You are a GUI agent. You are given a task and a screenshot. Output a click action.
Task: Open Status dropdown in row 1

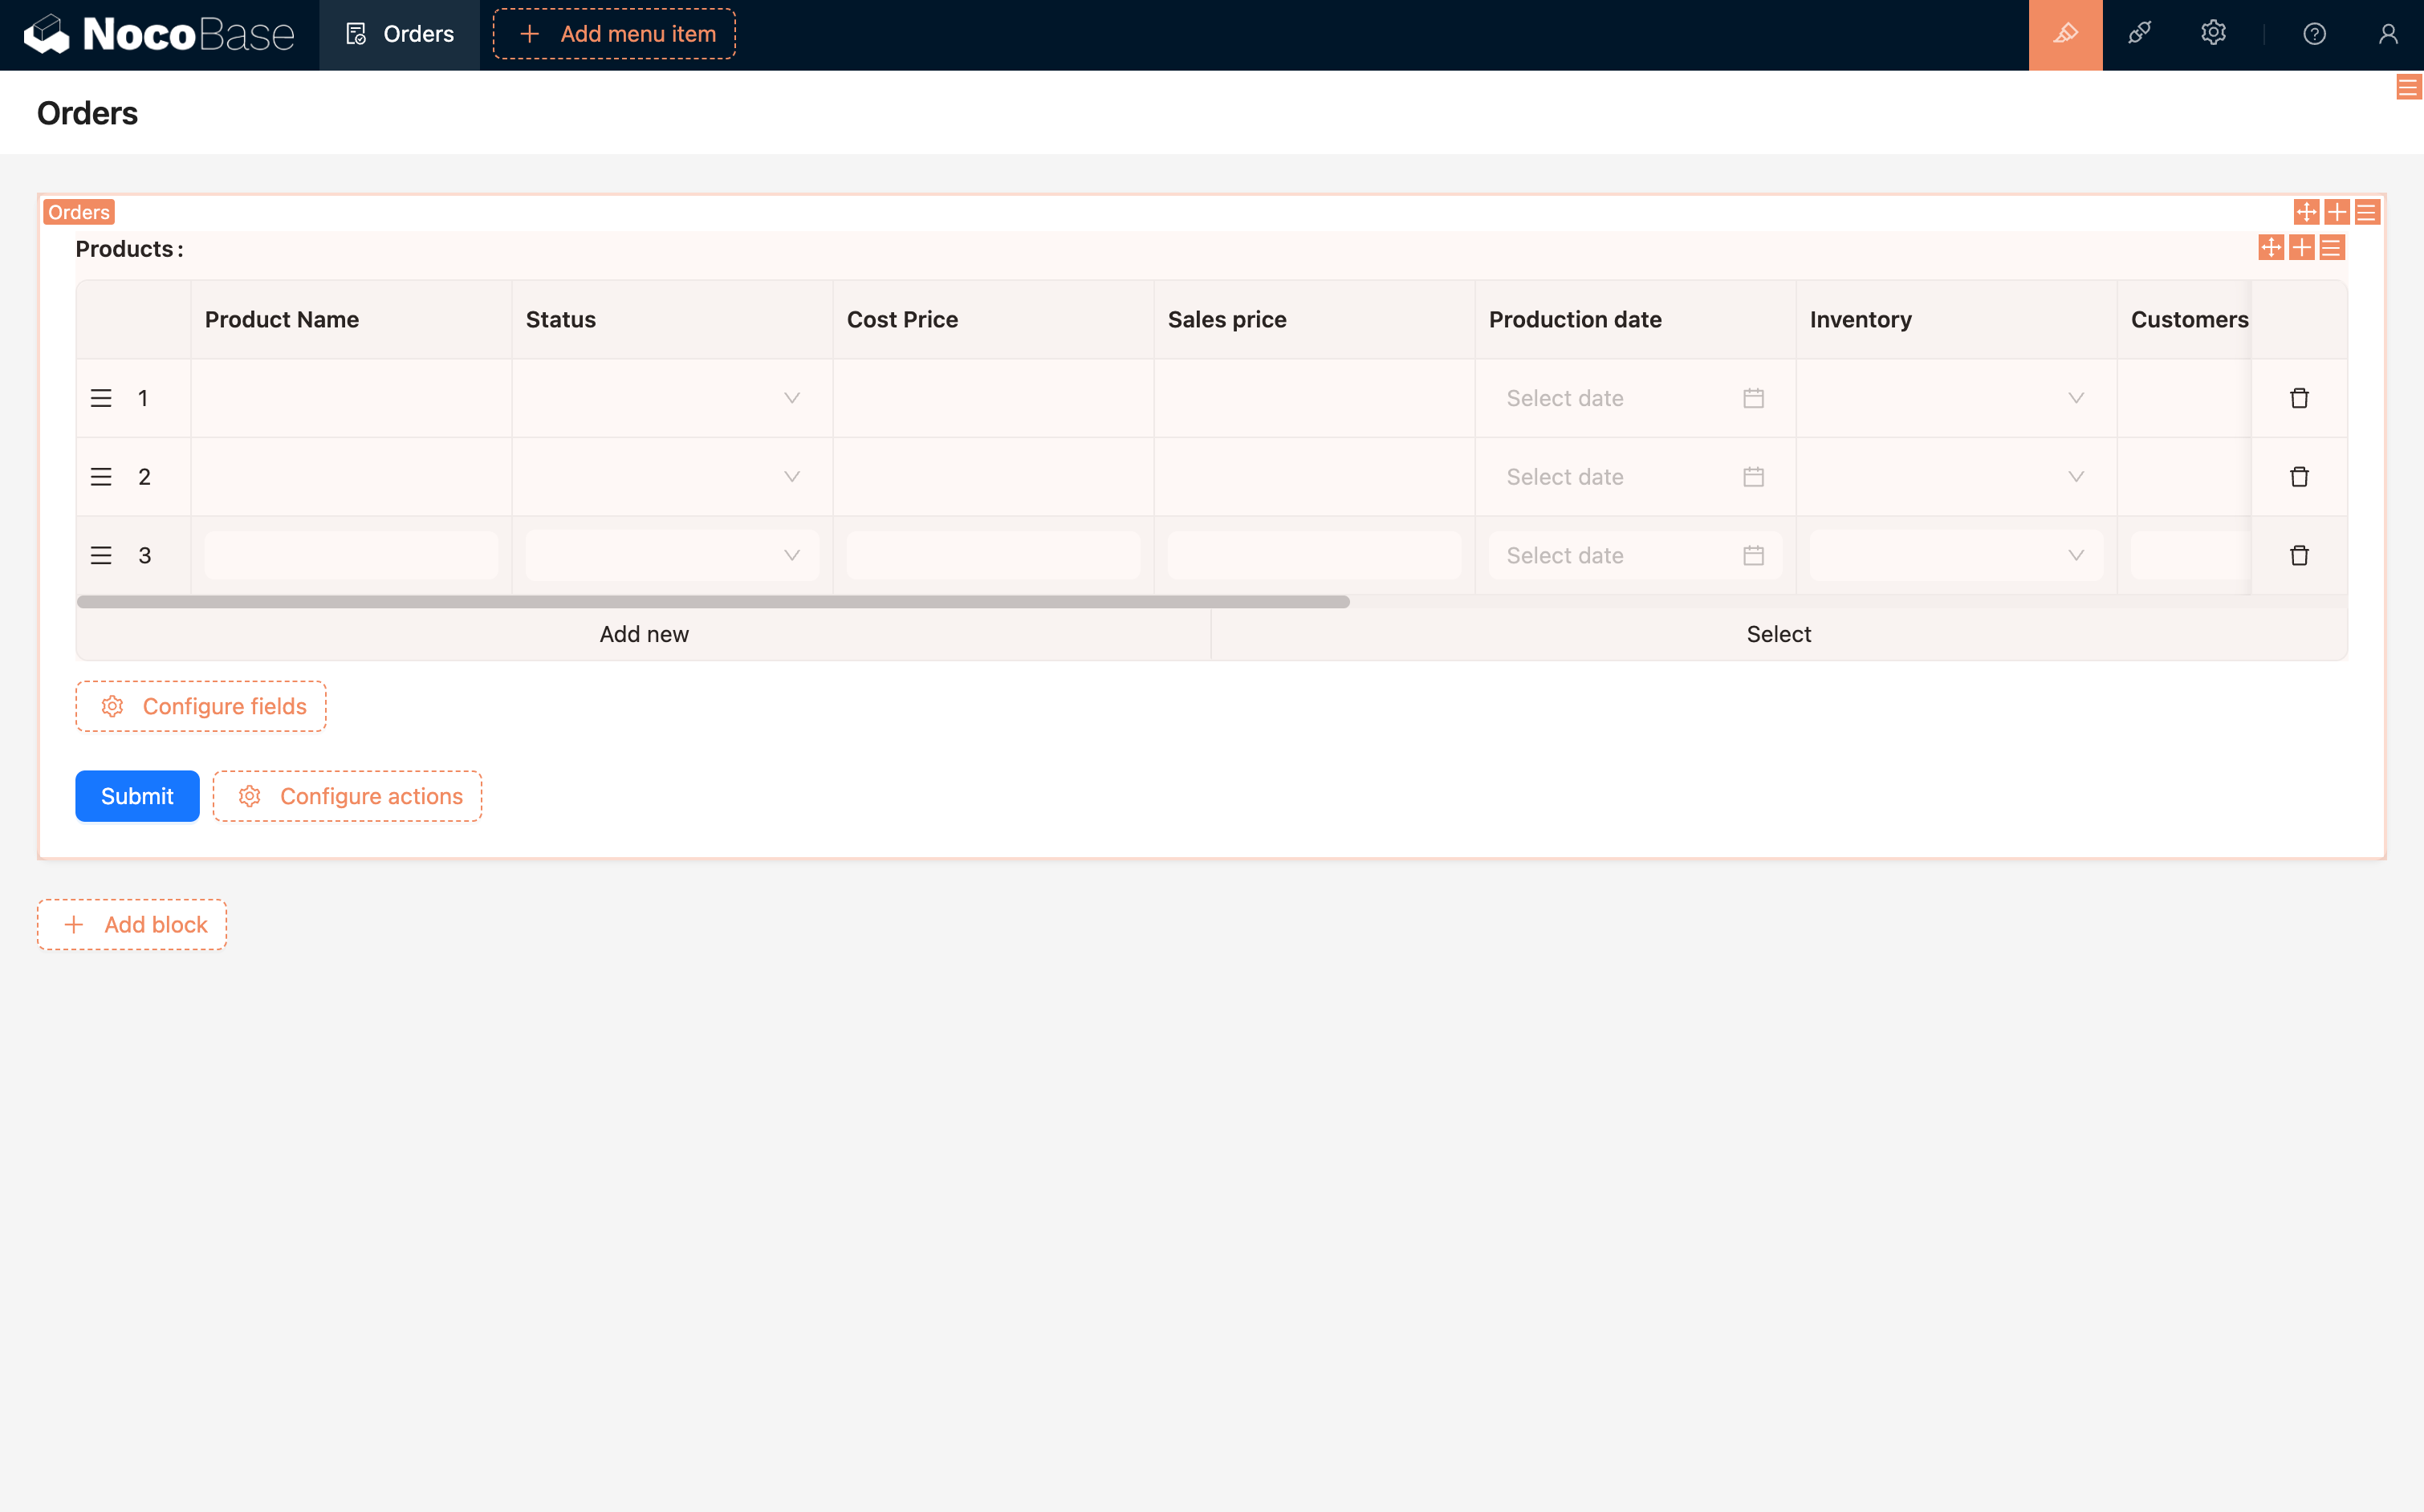coord(671,398)
